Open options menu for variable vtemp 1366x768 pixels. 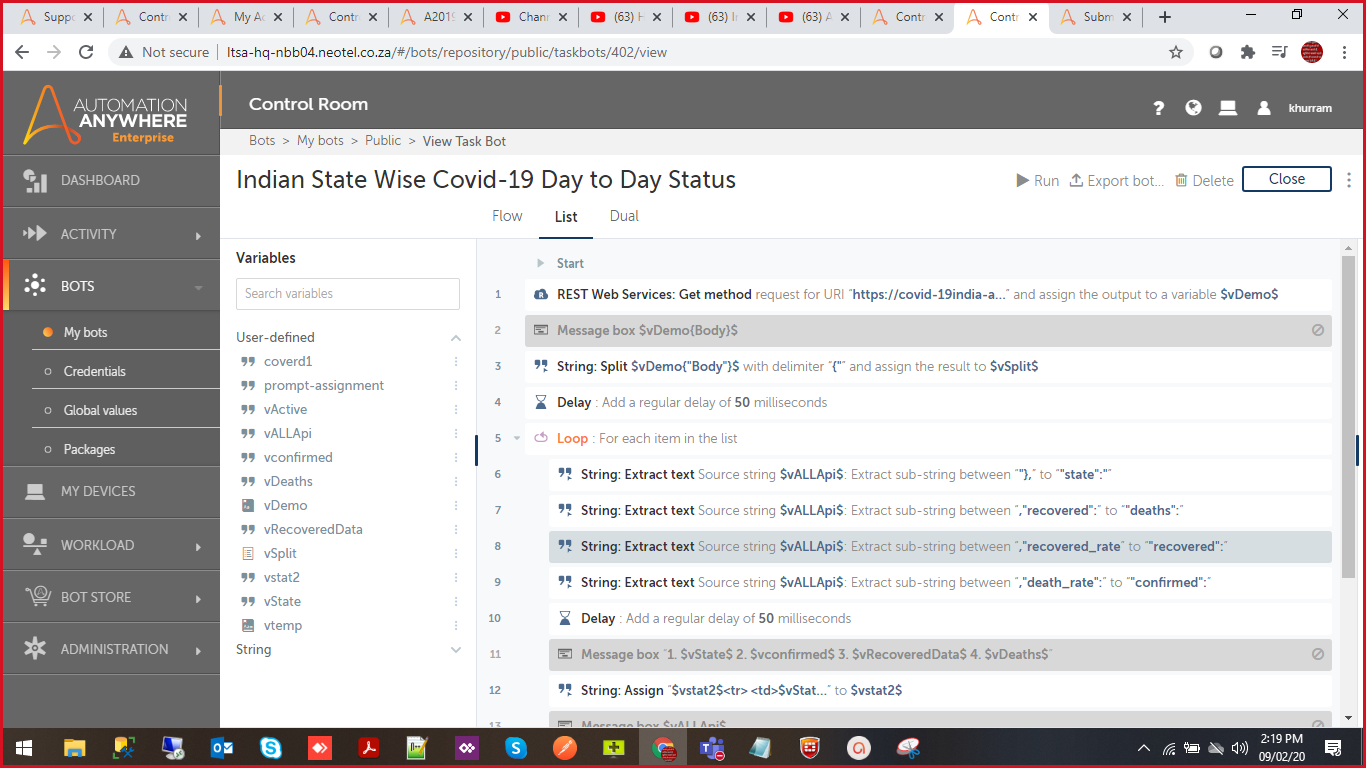(x=456, y=626)
